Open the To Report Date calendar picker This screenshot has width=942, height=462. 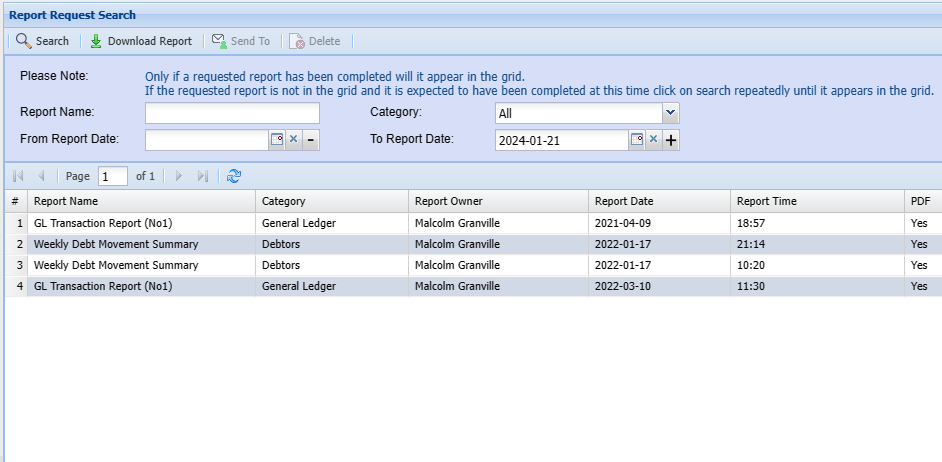pyautogui.click(x=637, y=140)
